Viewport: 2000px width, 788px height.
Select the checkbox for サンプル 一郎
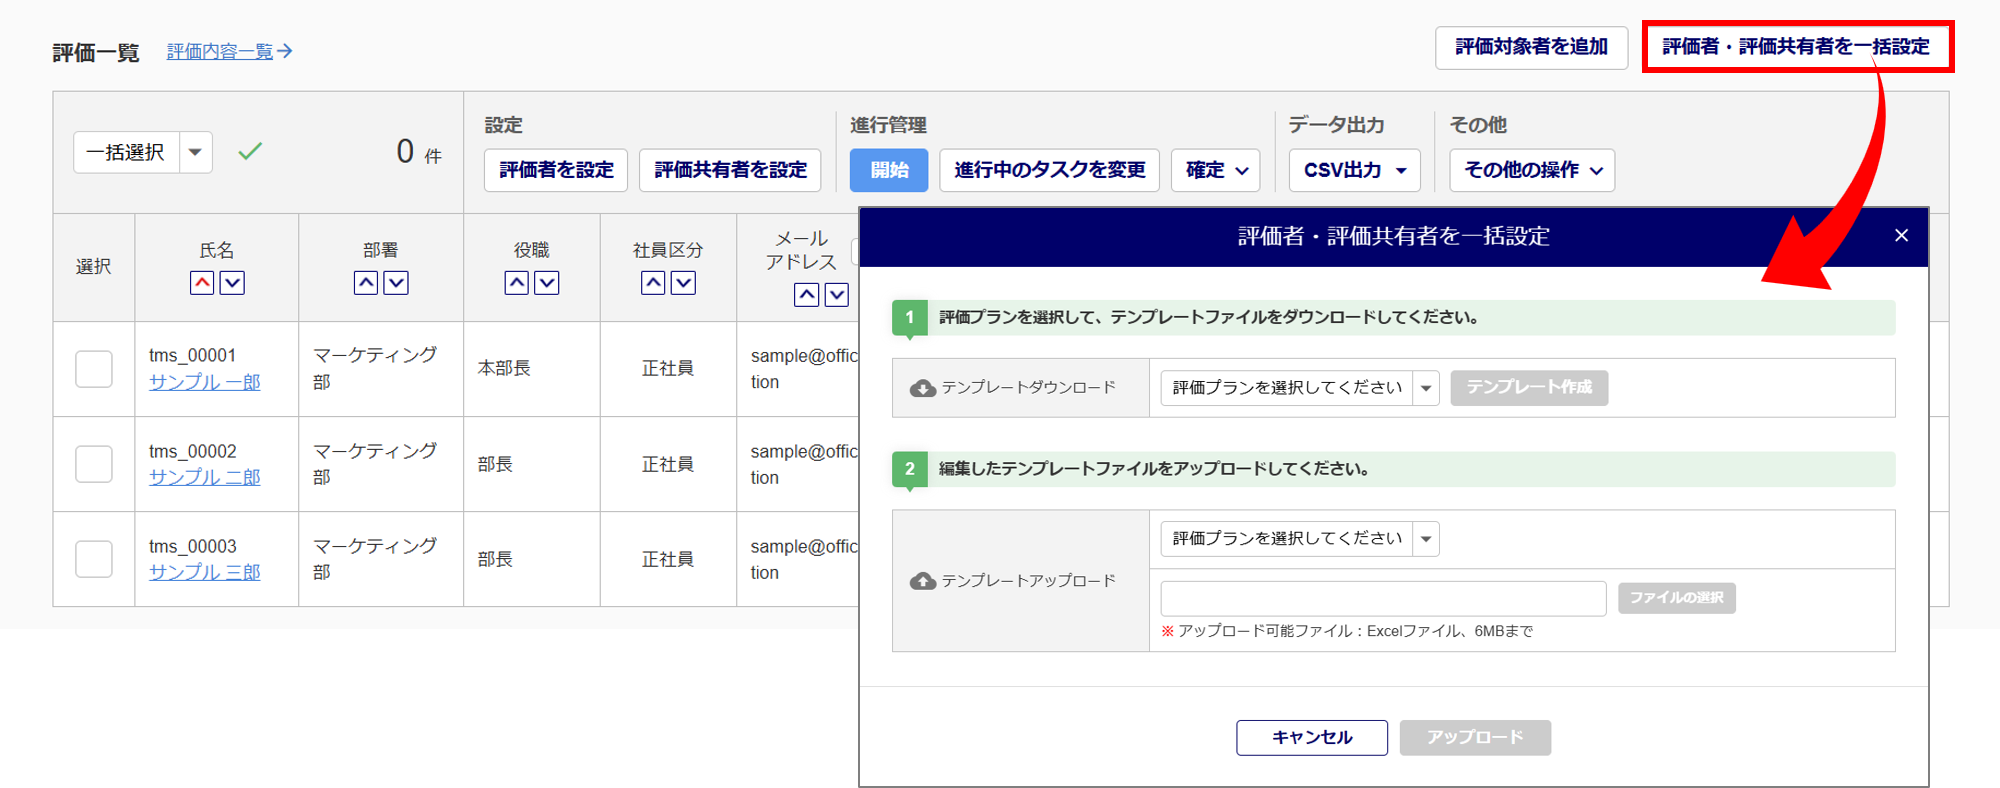coord(94,369)
